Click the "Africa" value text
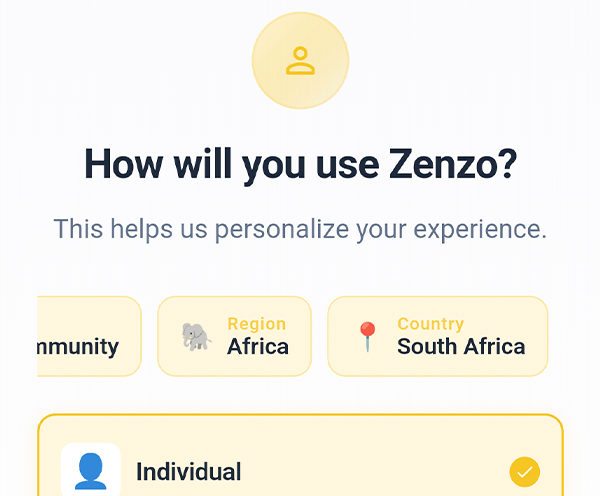 [x=258, y=347]
